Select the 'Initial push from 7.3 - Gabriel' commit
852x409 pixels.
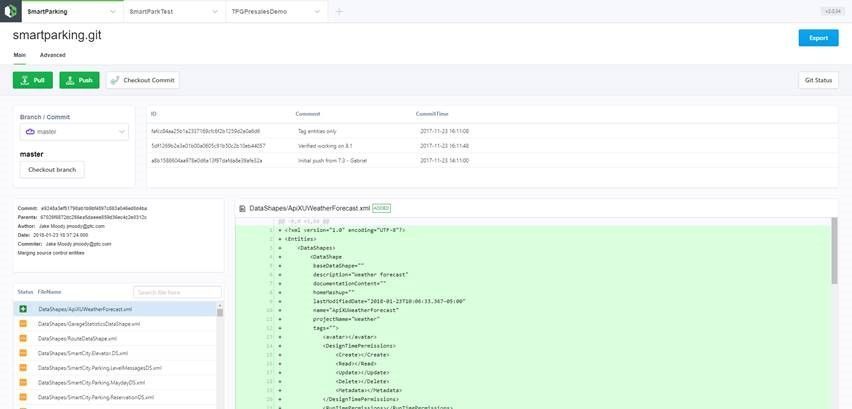pos(492,161)
